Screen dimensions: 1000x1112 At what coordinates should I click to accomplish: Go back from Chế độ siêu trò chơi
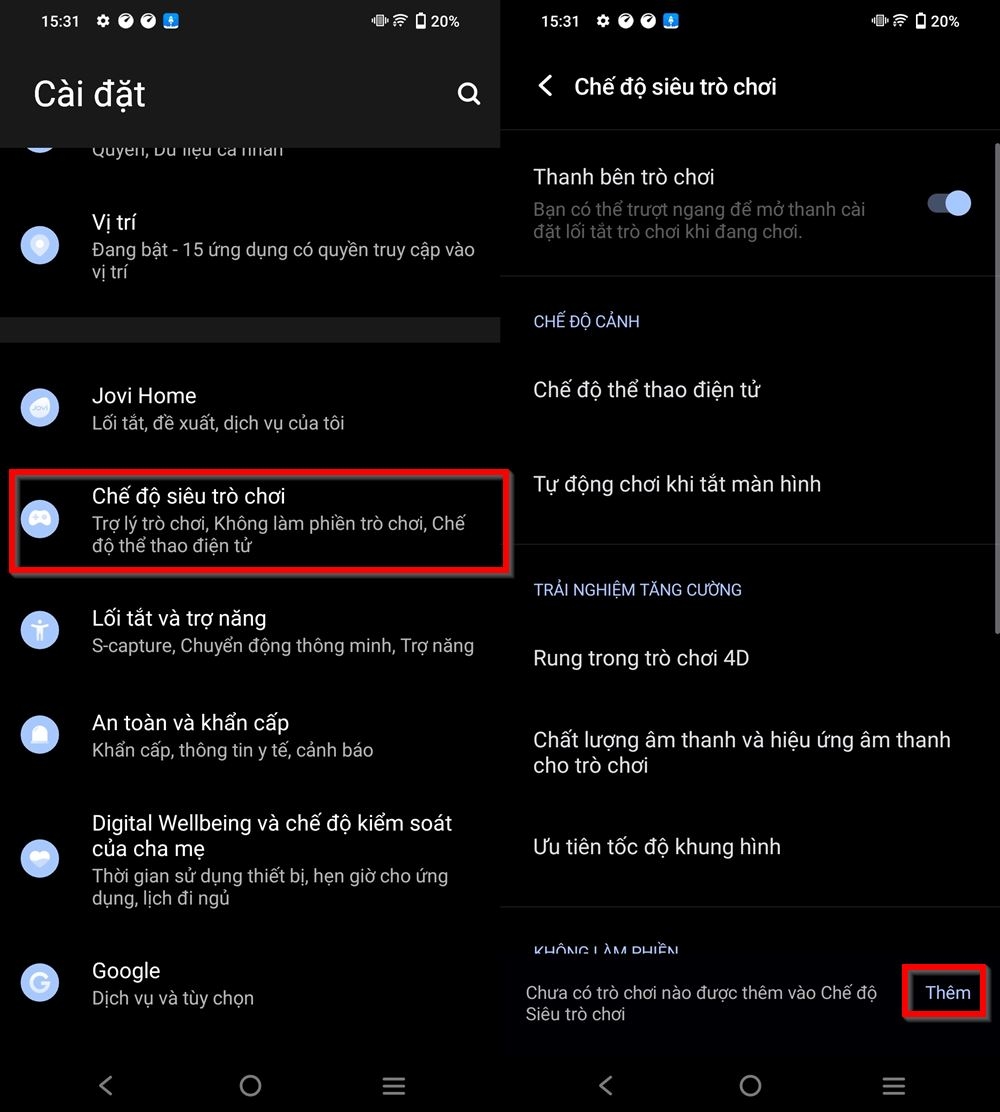(x=545, y=87)
